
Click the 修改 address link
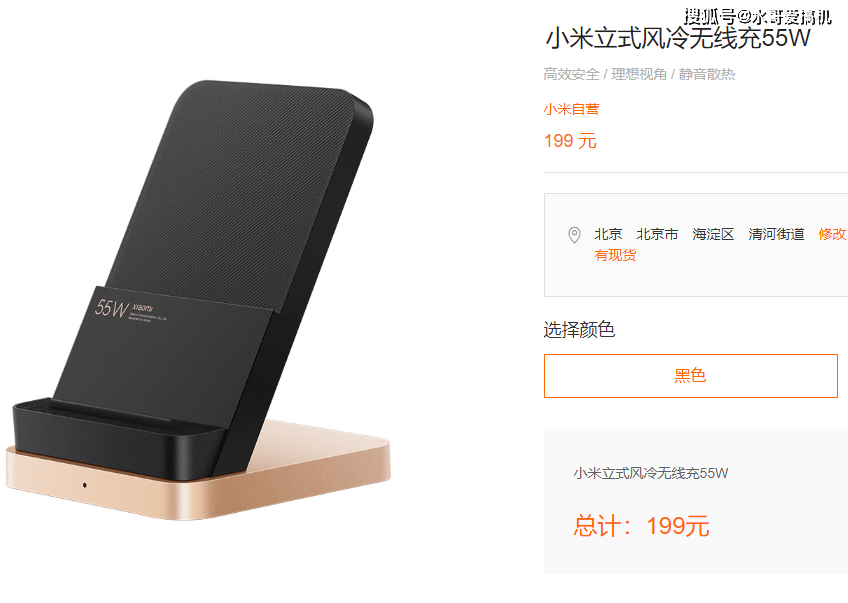(832, 234)
